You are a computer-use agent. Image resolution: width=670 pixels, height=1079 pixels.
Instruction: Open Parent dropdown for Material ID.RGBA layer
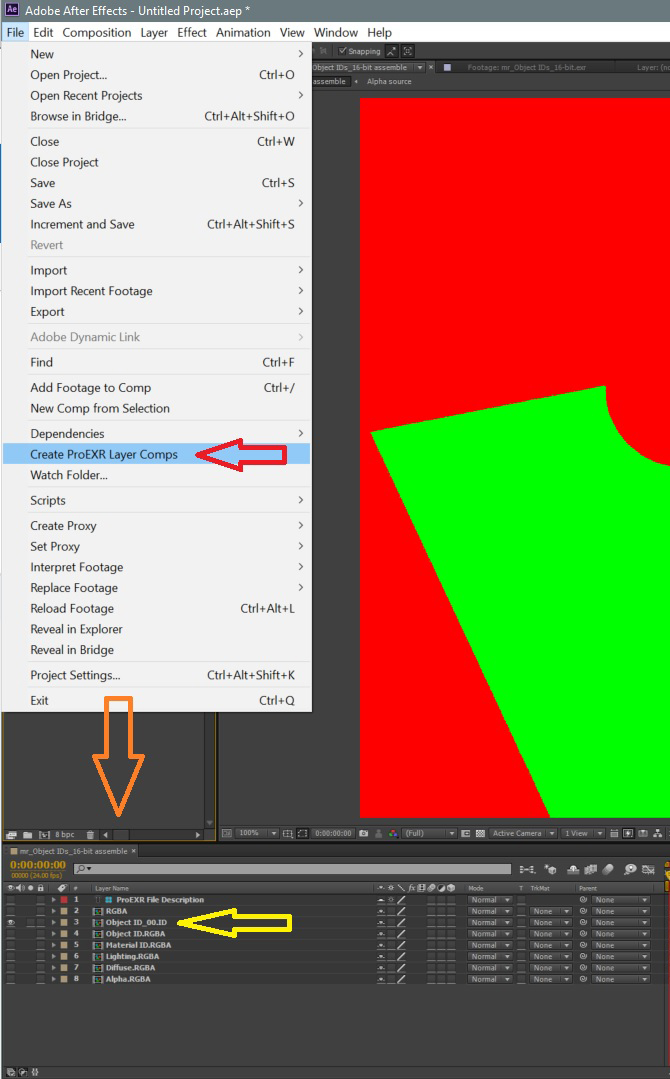621,945
